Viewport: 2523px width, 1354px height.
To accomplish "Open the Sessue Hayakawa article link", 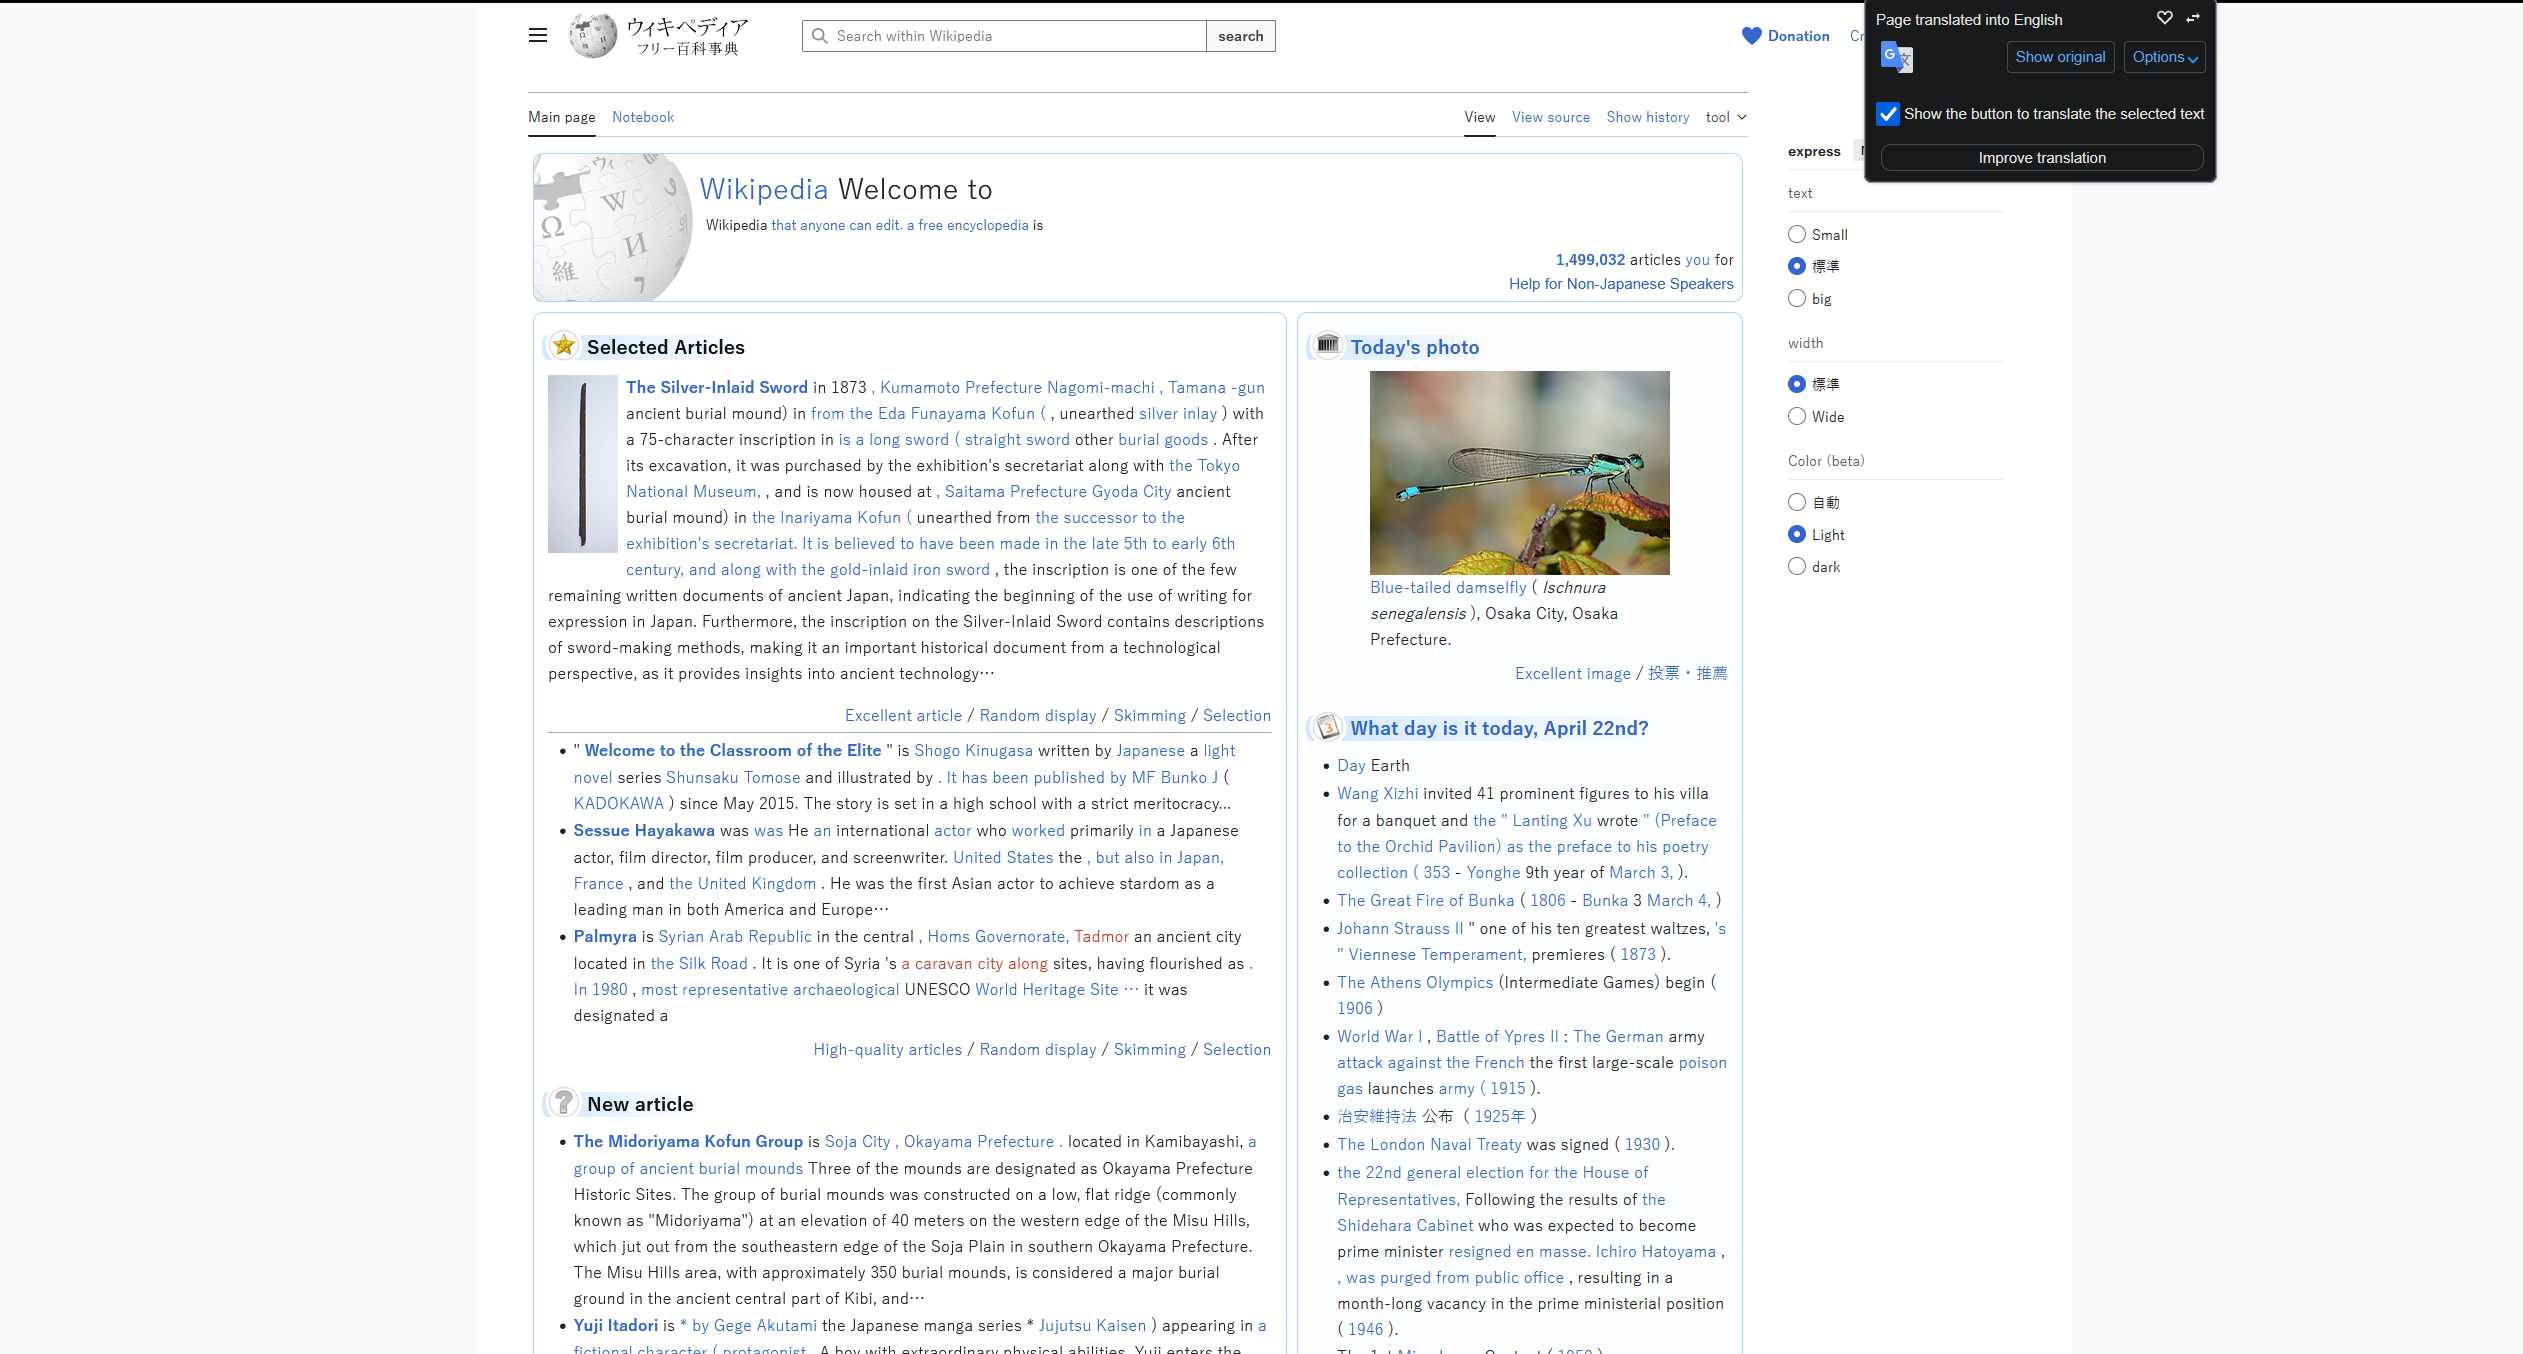I will (x=644, y=830).
